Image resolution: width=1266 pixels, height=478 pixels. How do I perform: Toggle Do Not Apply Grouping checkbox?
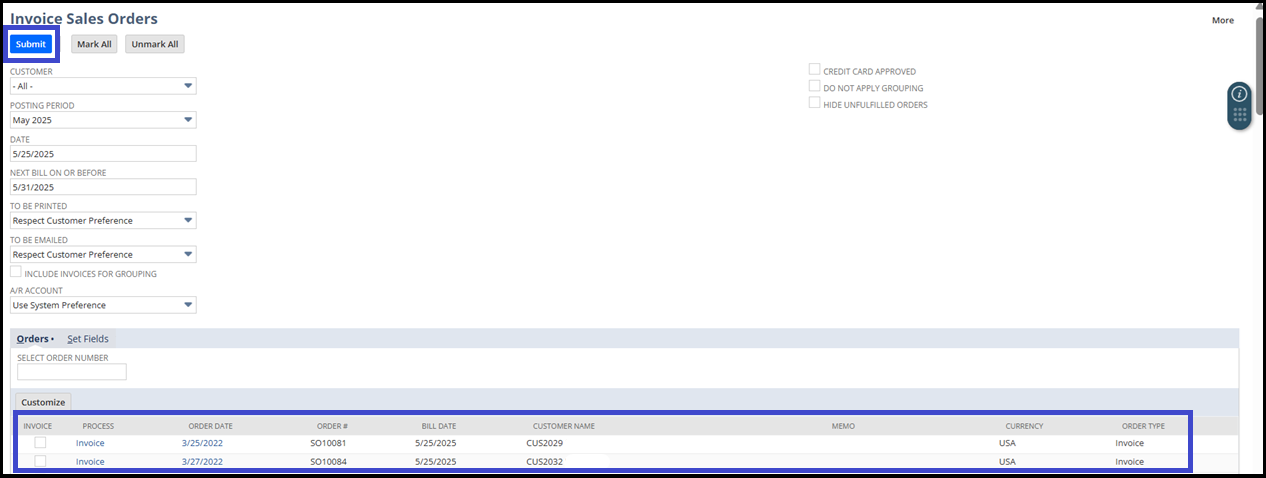[815, 87]
